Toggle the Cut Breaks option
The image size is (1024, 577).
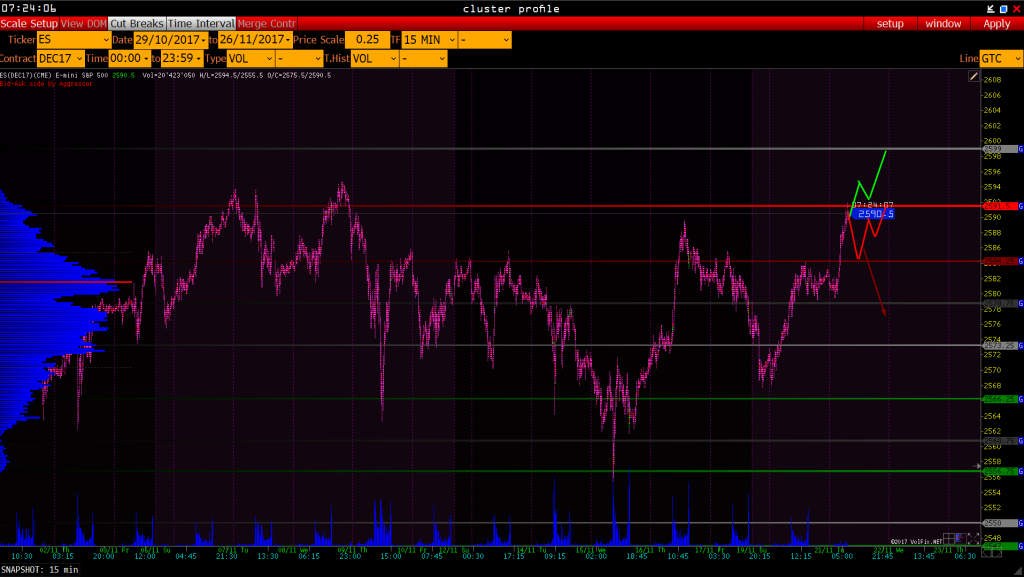coord(136,23)
